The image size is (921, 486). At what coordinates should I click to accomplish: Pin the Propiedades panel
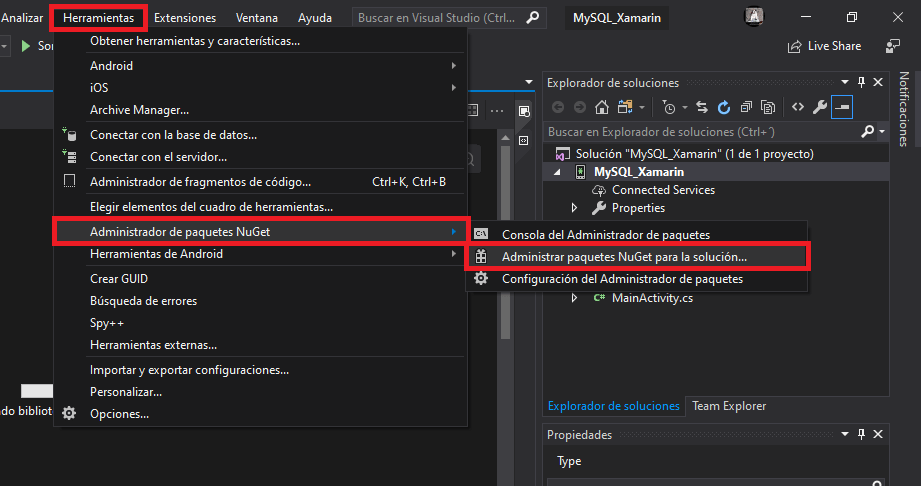pos(861,434)
